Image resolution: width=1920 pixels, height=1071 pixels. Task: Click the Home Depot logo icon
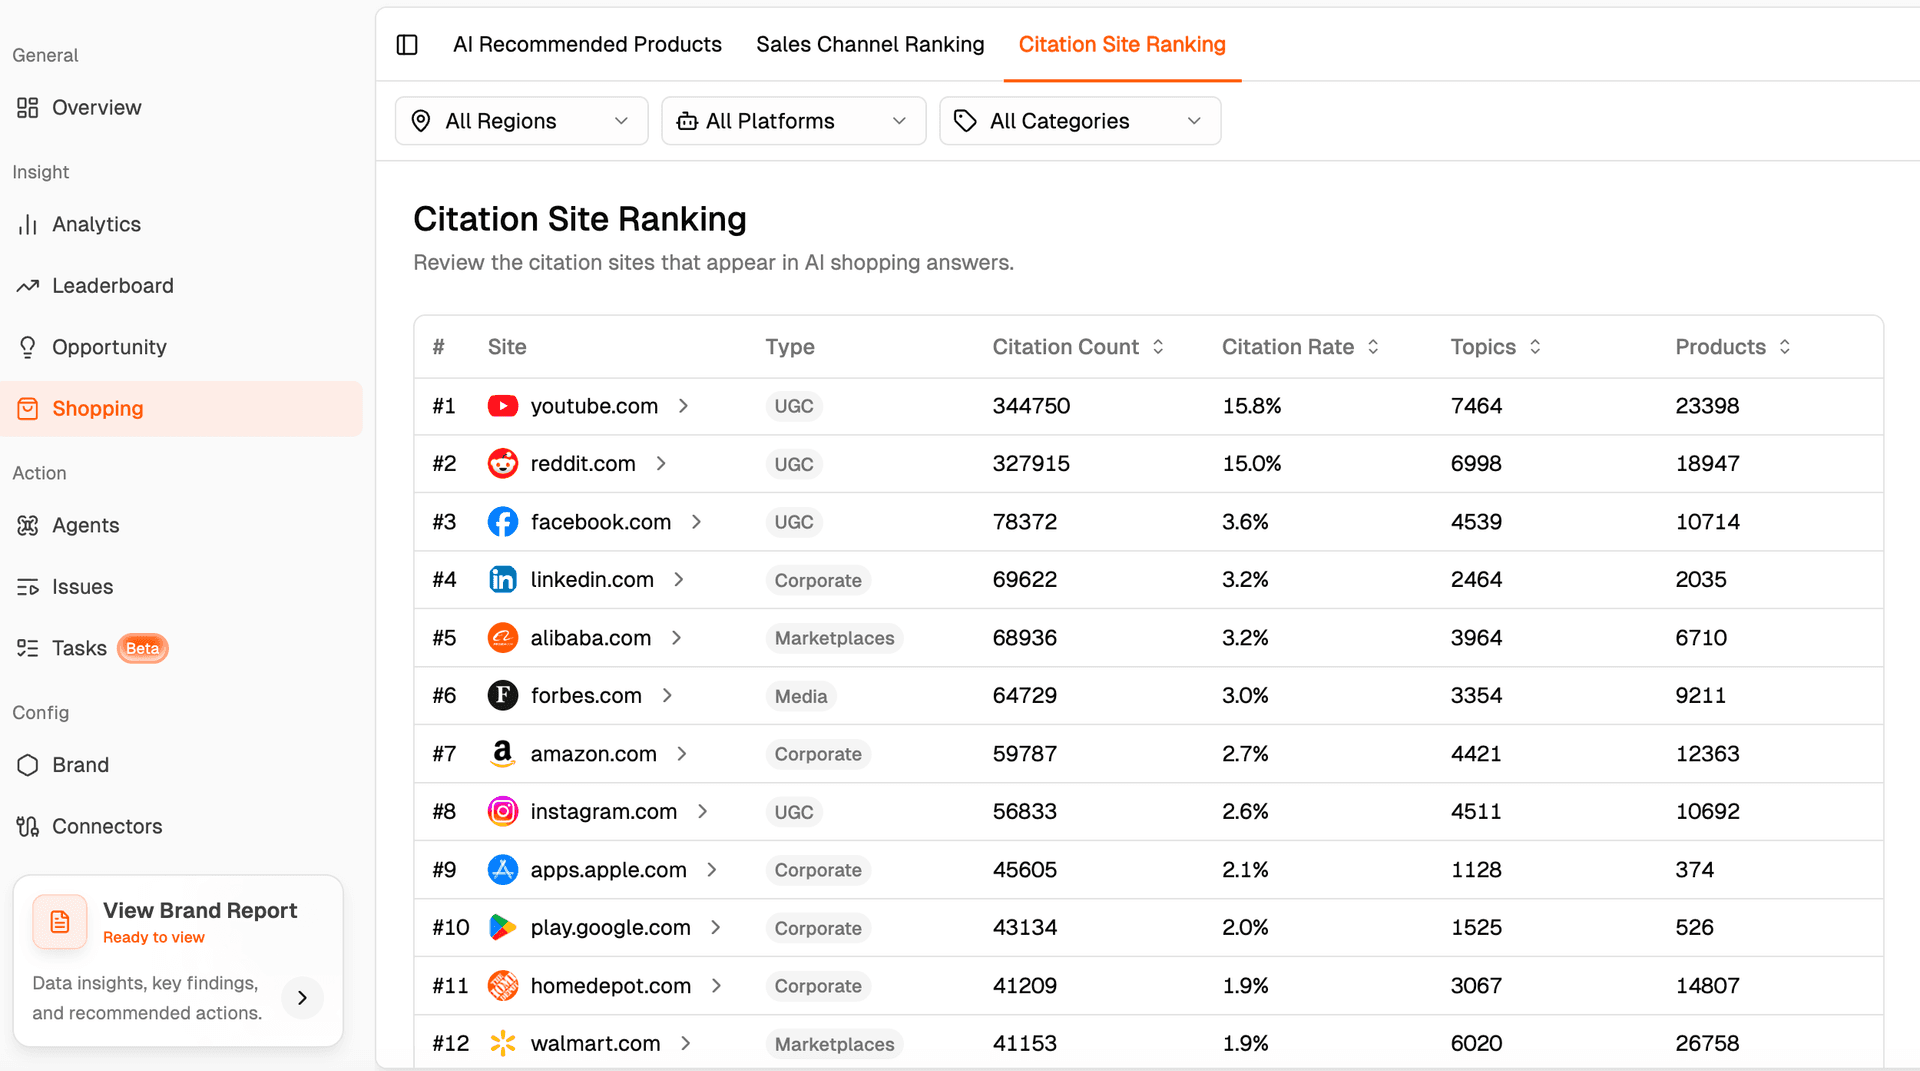(502, 986)
